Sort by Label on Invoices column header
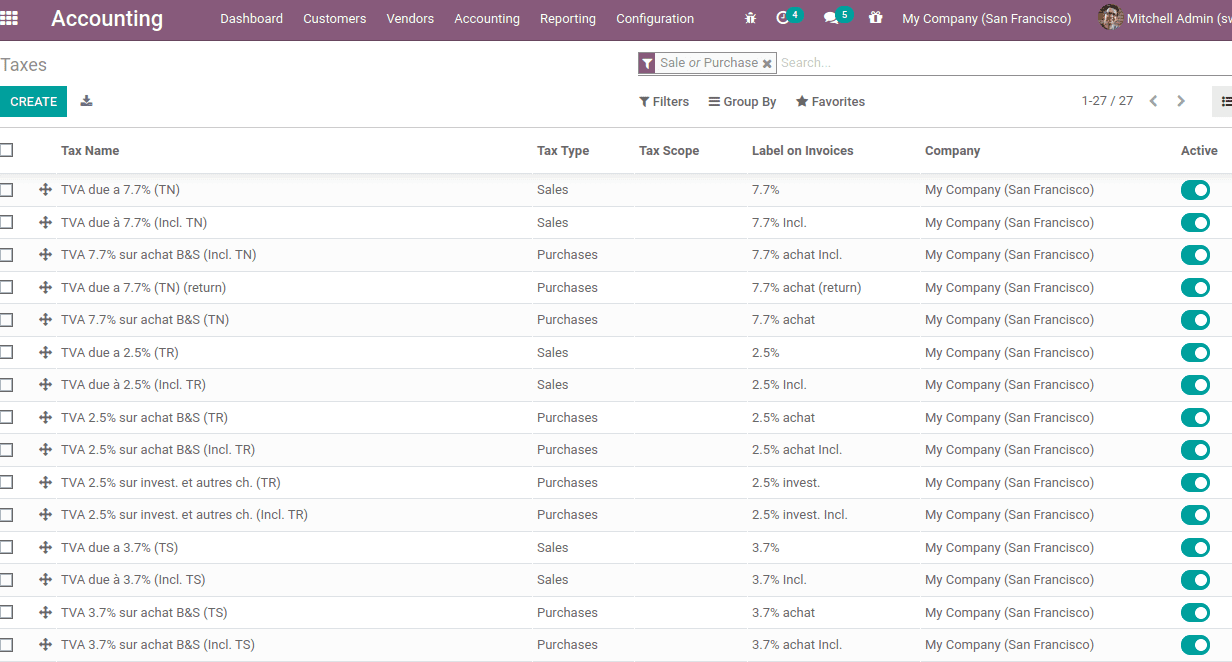Screen dimensions: 1232x662 tap(803, 151)
